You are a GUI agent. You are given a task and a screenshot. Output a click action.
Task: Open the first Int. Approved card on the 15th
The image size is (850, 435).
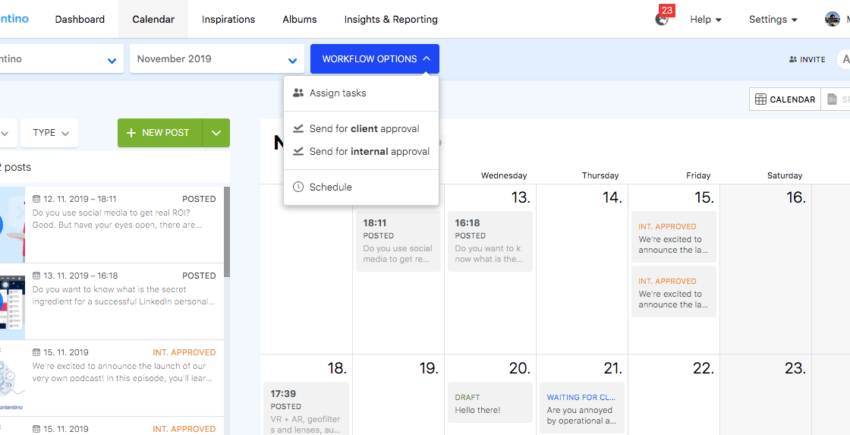pos(674,236)
